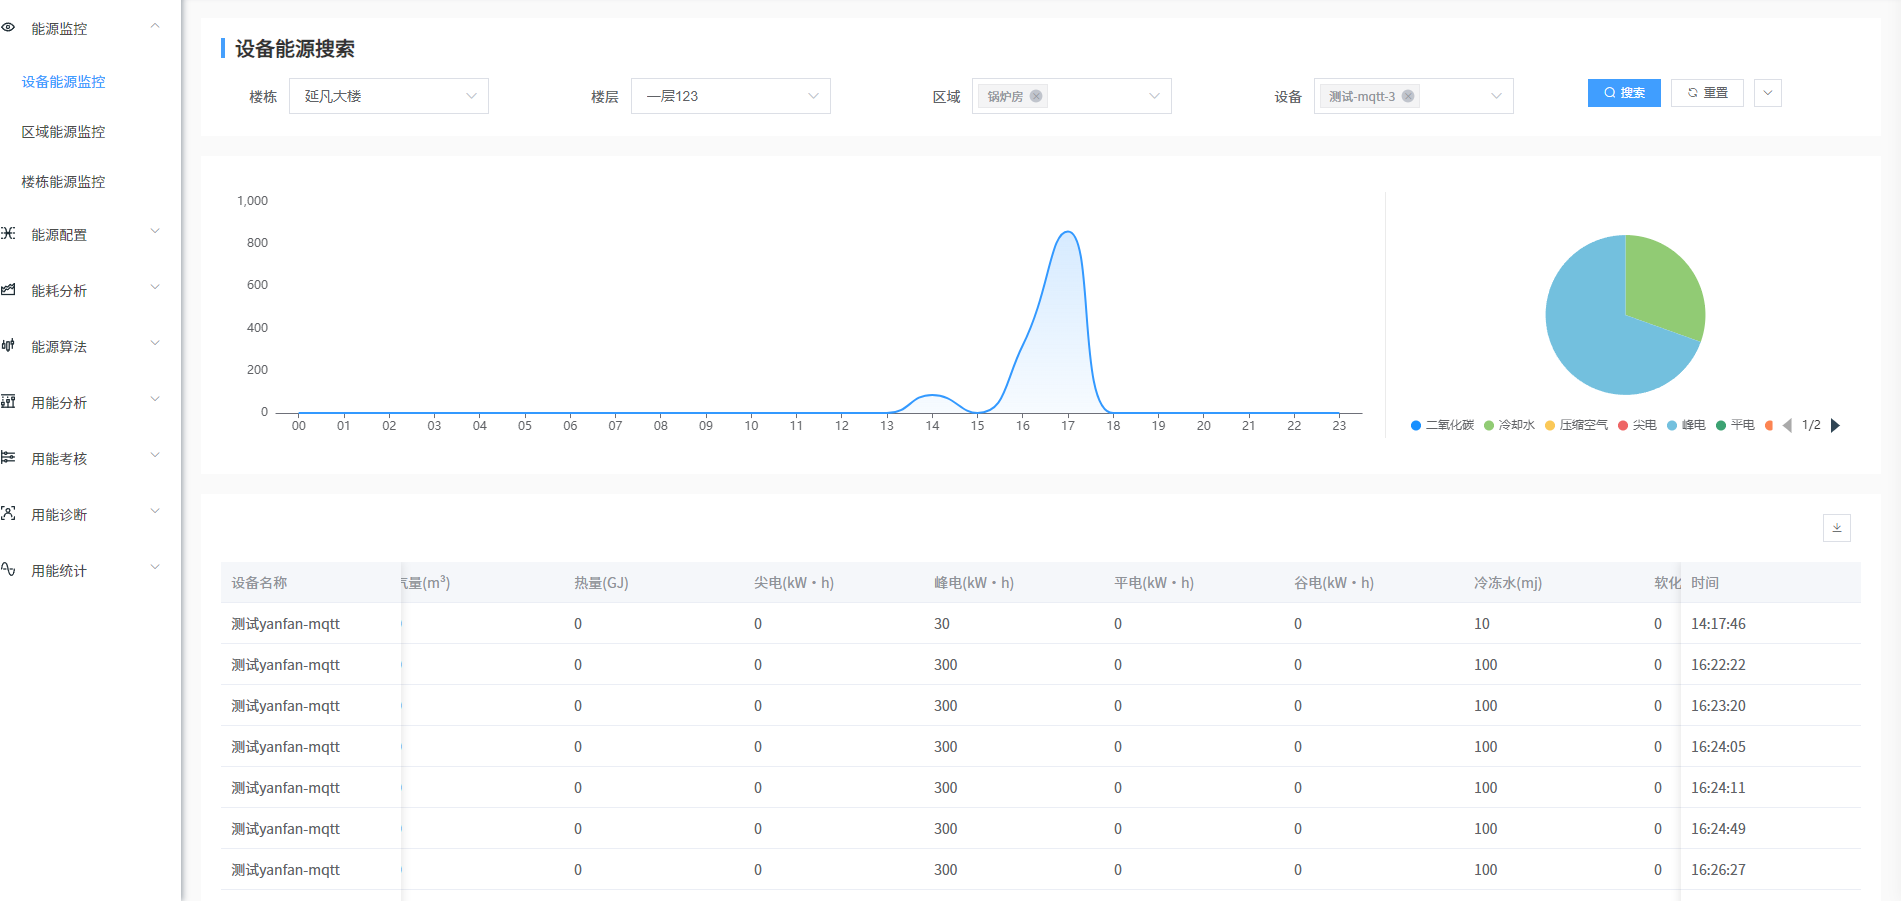Viewport: 1901px width, 901px height.
Task: Click time cell 16:23:20
Action: [x=1718, y=706]
